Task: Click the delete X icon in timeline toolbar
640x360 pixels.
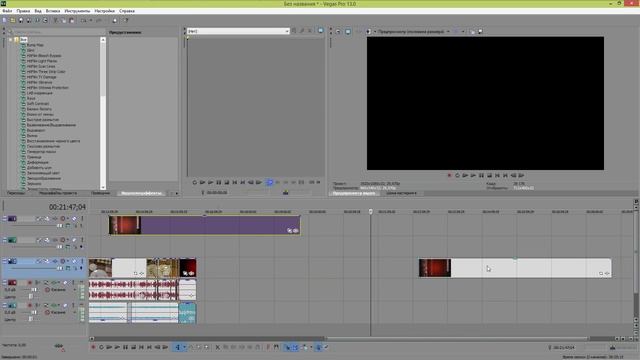Action: click(x=218, y=347)
